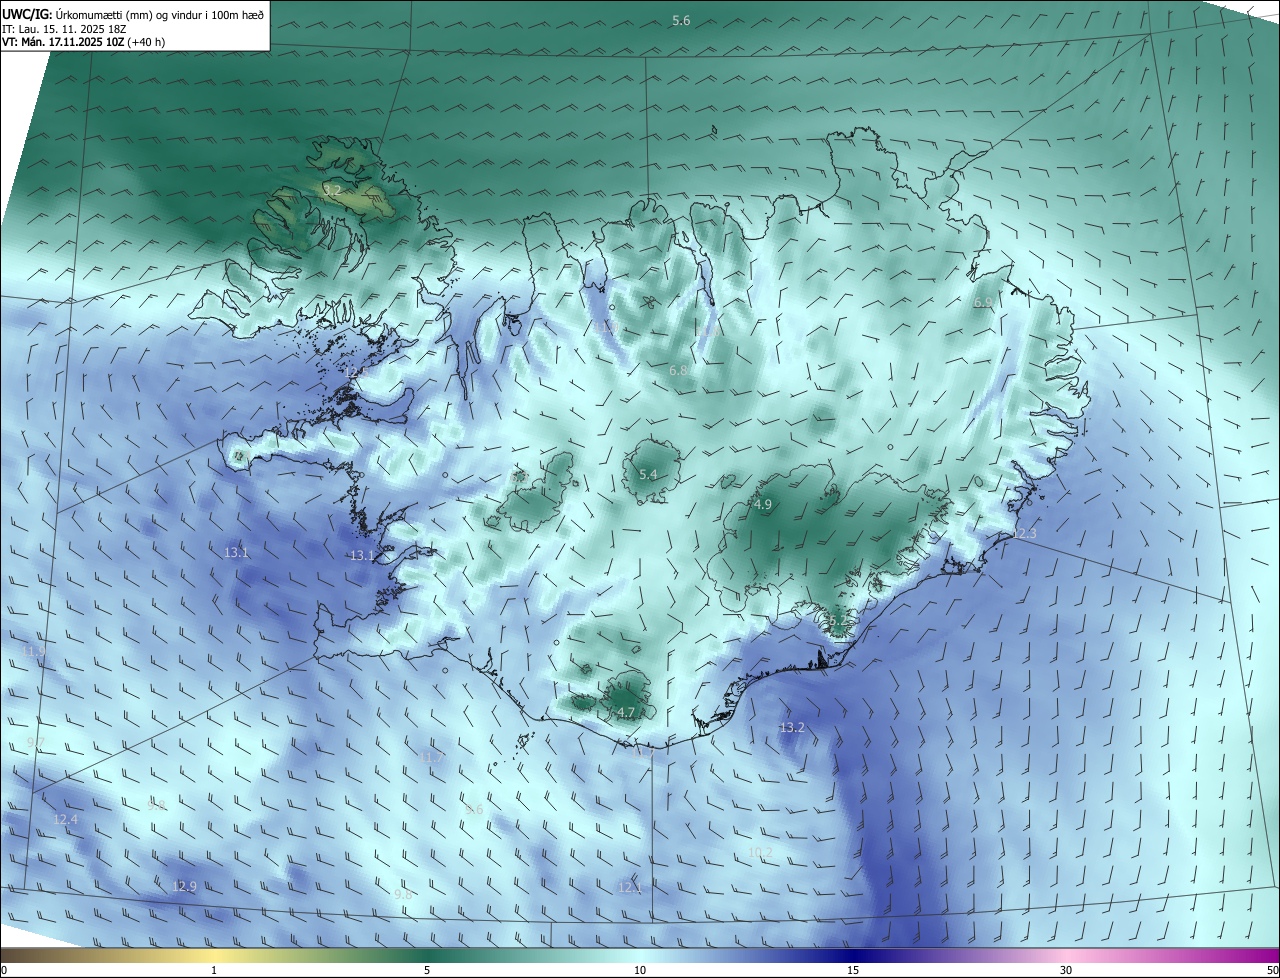
Task: Click the 12.3 value off the southeast coast
Action: [1024, 534]
